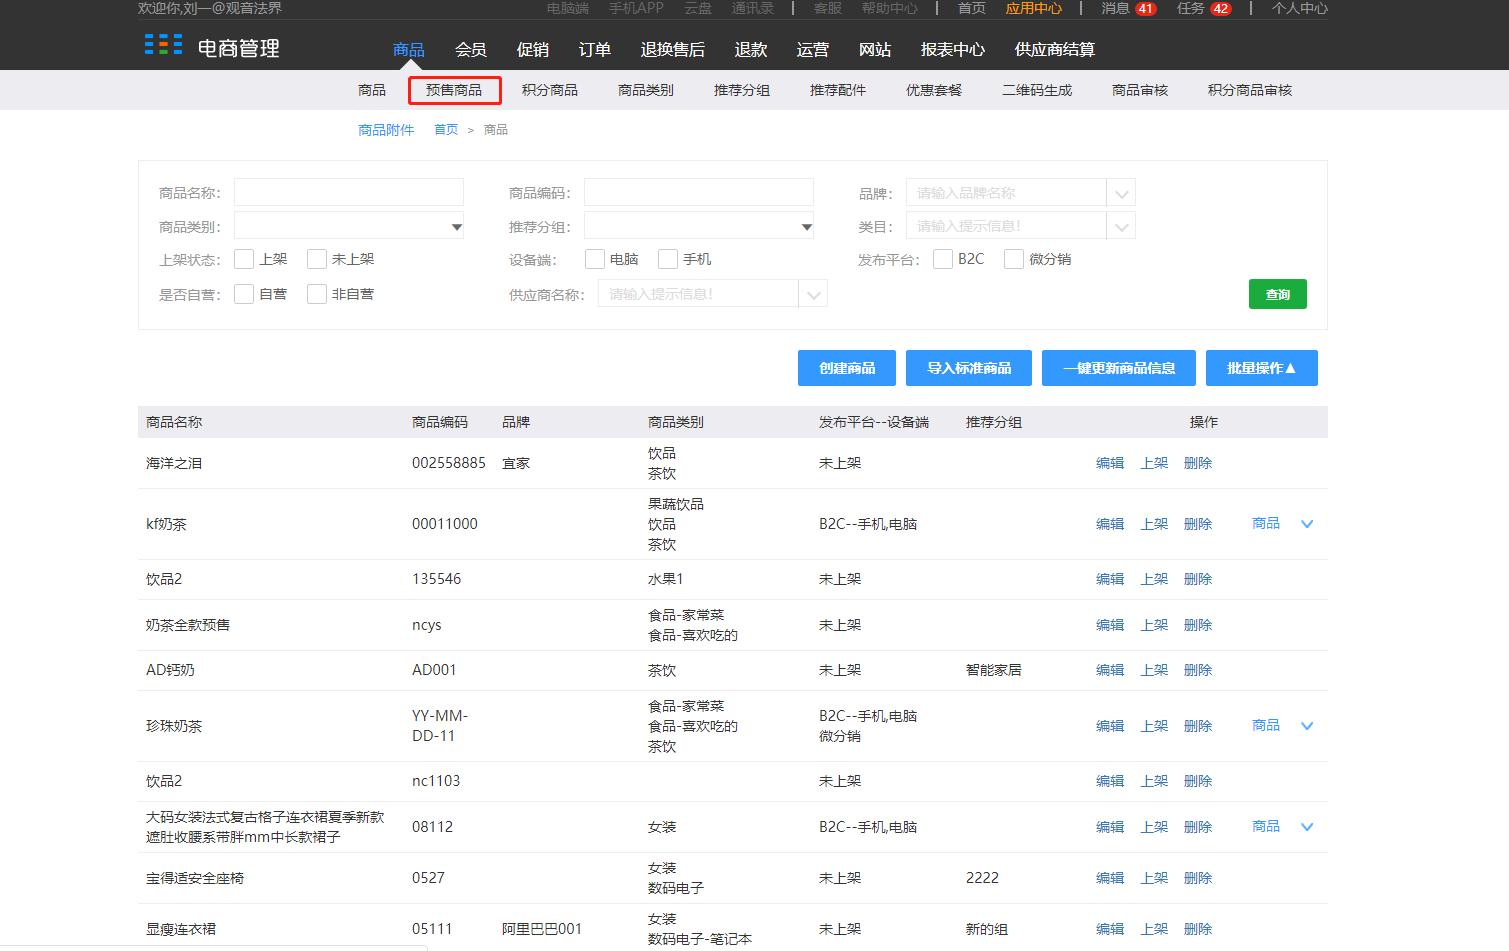Click 删除 for 宝得适安全座椅
Viewport: 1509px width, 951px height.
point(1198,878)
